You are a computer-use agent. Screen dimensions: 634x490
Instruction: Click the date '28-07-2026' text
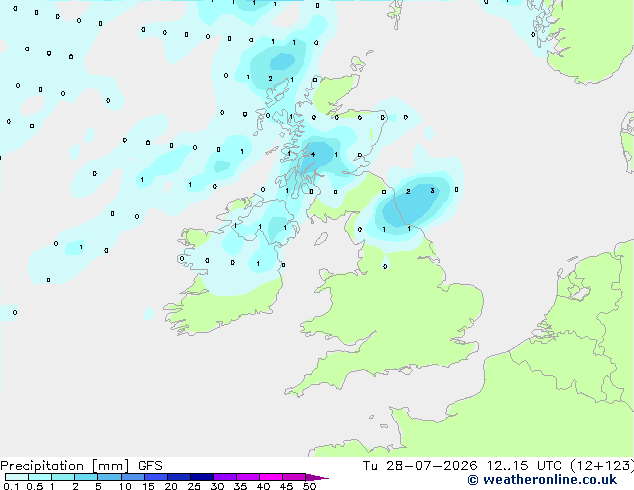(431, 466)
